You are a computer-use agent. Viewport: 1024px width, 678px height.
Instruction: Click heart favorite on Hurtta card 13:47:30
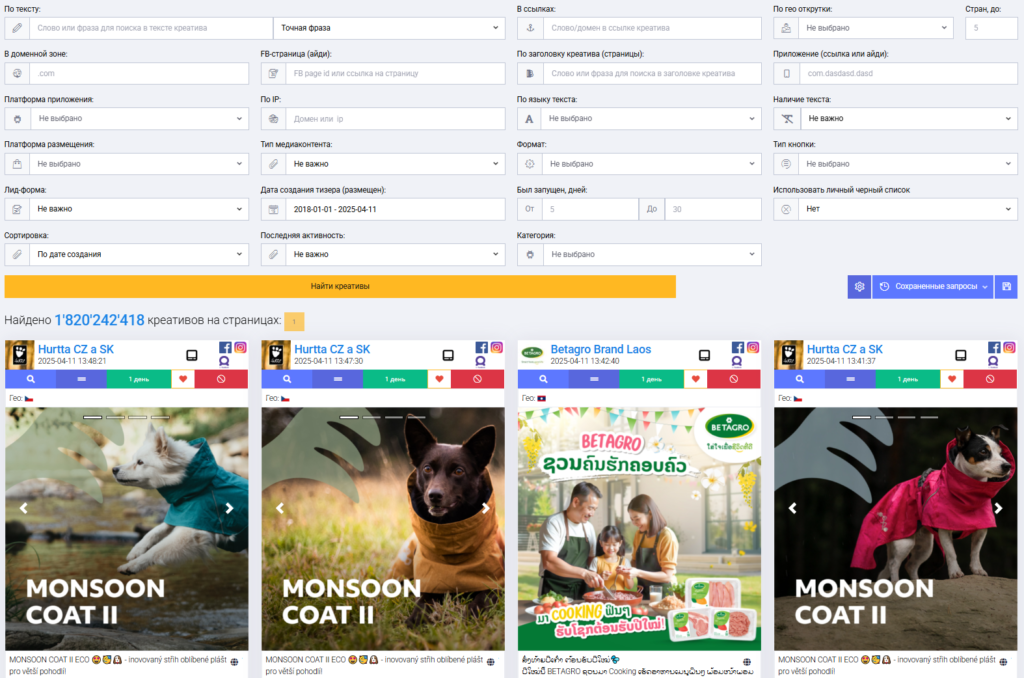click(x=440, y=379)
